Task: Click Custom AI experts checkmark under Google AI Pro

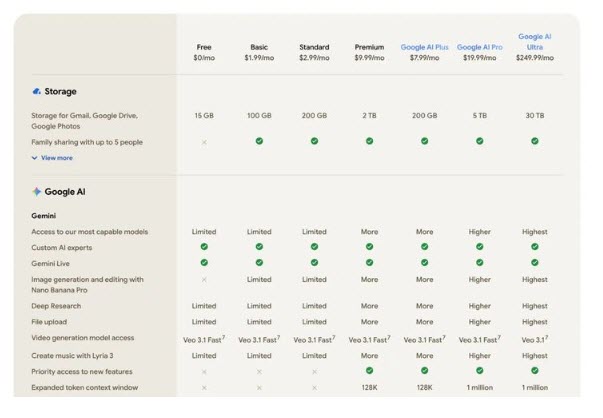Action: pyautogui.click(x=480, y=246)
